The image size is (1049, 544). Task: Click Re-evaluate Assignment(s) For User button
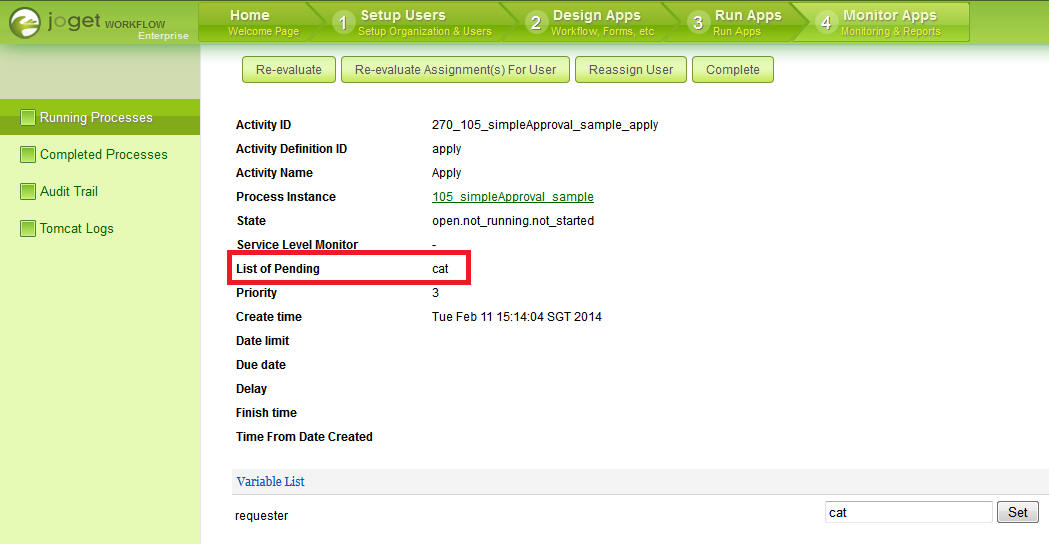click(x=456, y=70)
